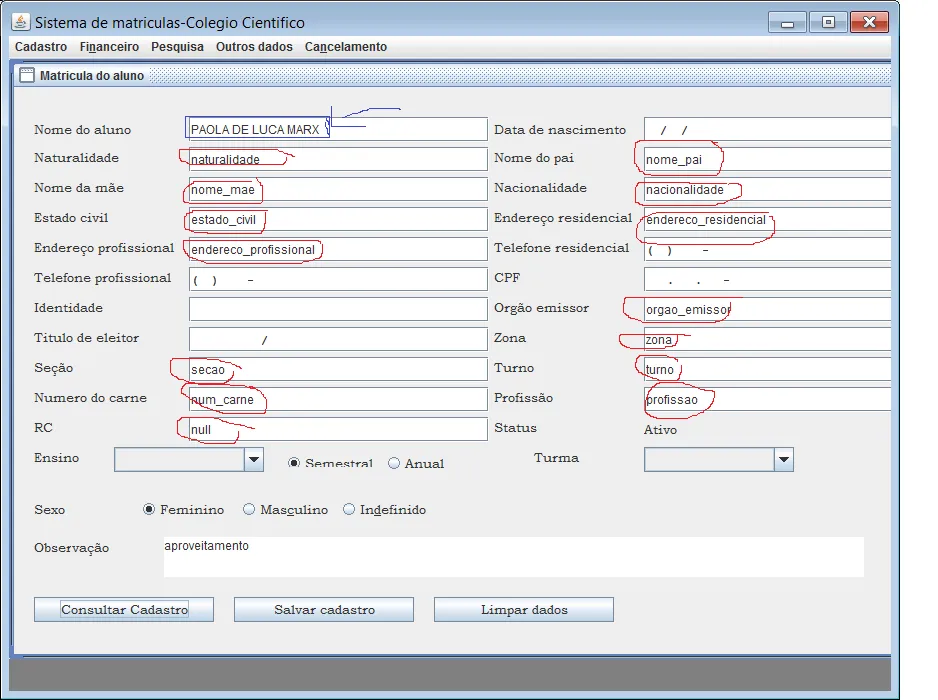Select the Anual radio option

click(x=394, y=463)
